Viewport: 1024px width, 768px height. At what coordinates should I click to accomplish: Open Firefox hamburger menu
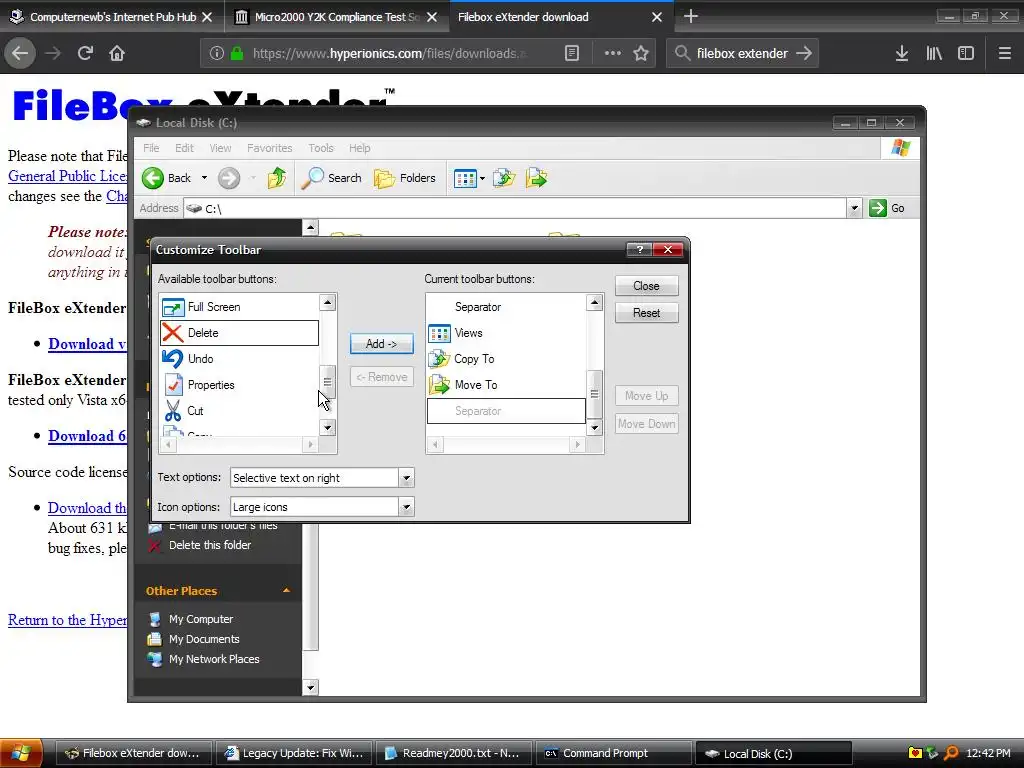tap(1004, 53)
